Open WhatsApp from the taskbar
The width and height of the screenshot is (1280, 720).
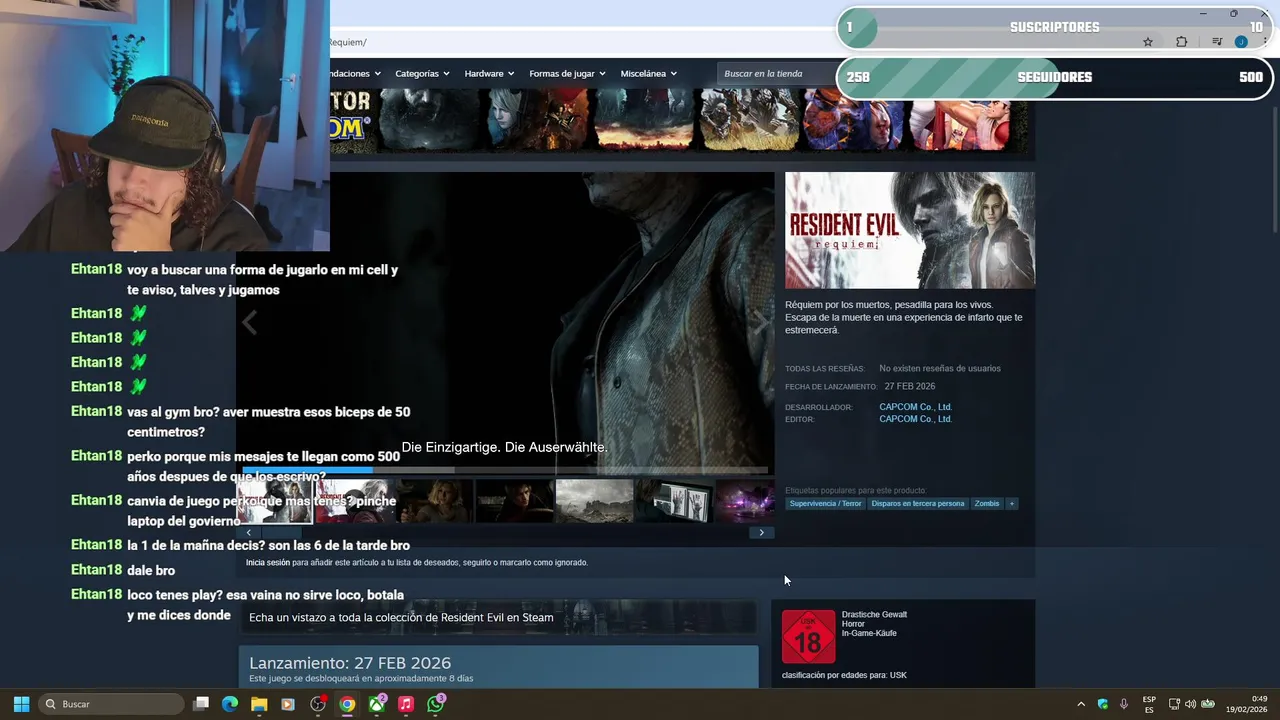435,704
